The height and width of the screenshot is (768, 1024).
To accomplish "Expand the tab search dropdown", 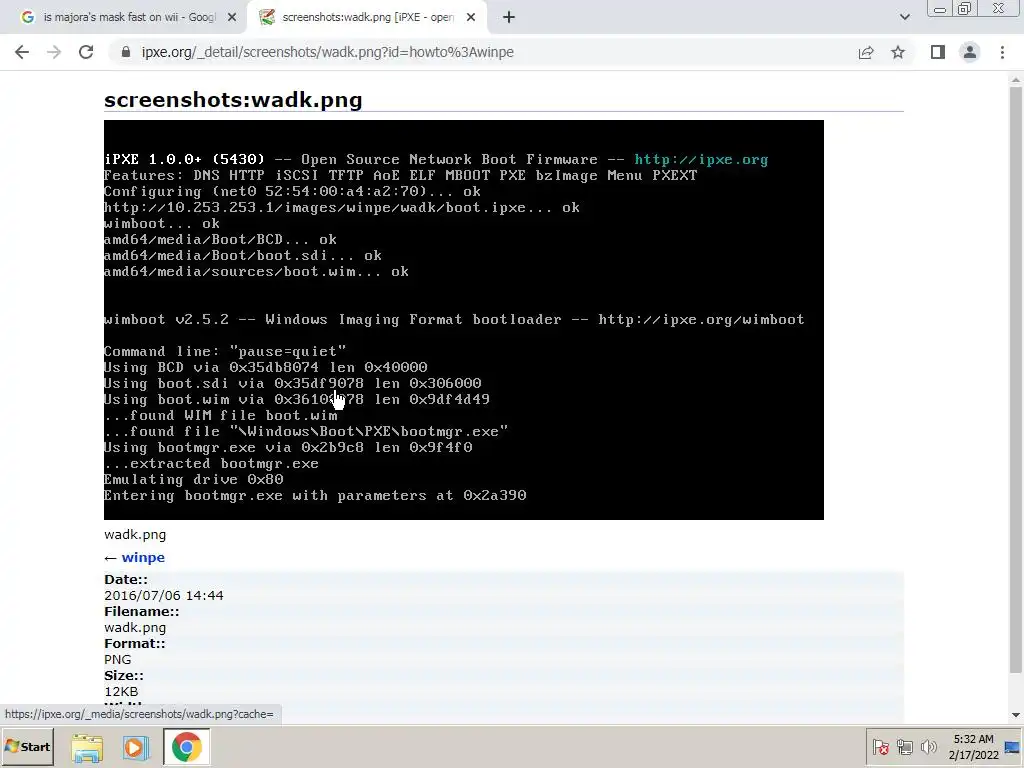I will (904, 18).
